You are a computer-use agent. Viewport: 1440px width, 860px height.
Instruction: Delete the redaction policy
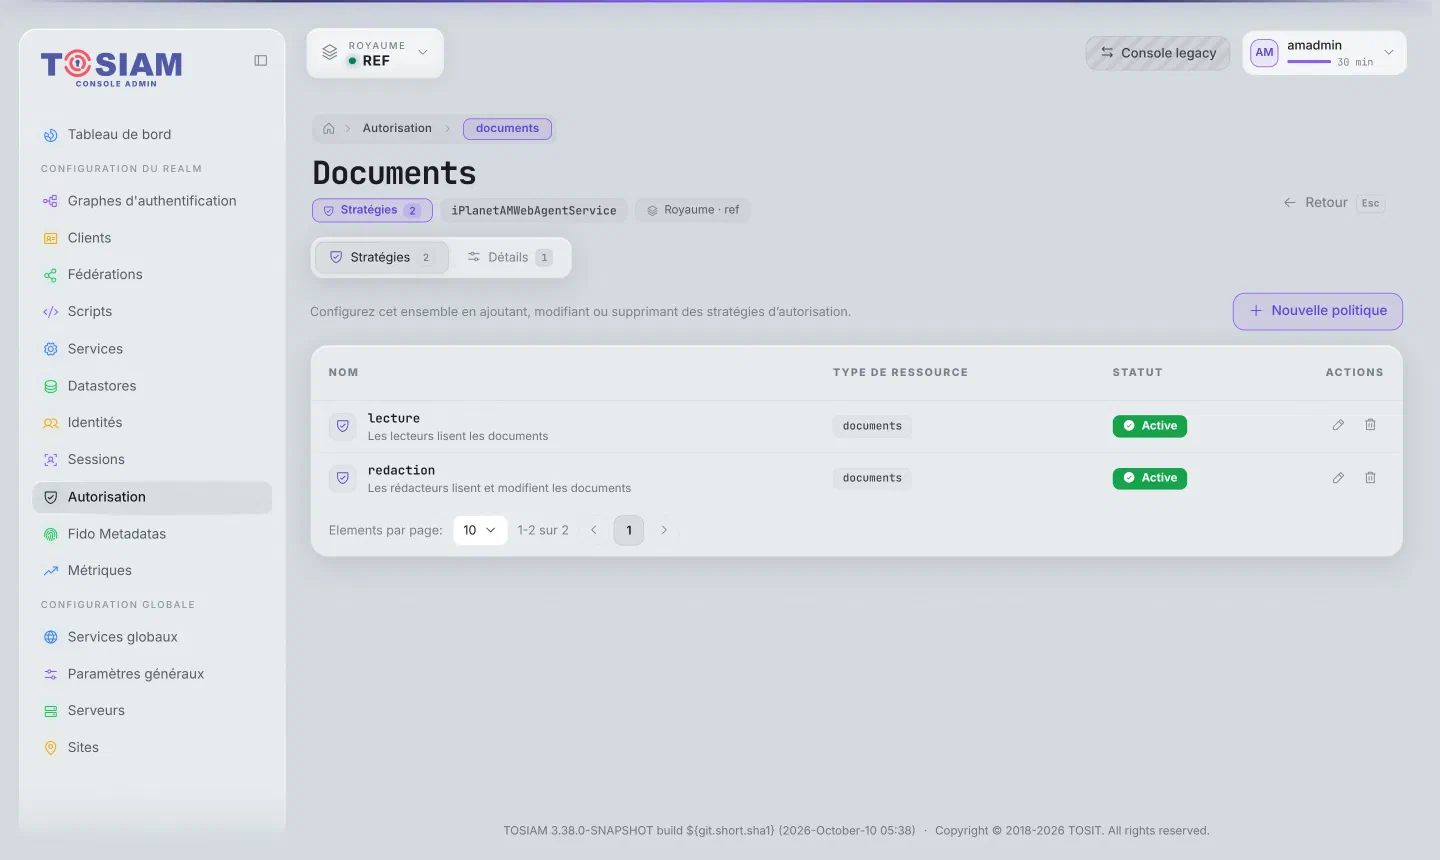[x=1371, y=478]
